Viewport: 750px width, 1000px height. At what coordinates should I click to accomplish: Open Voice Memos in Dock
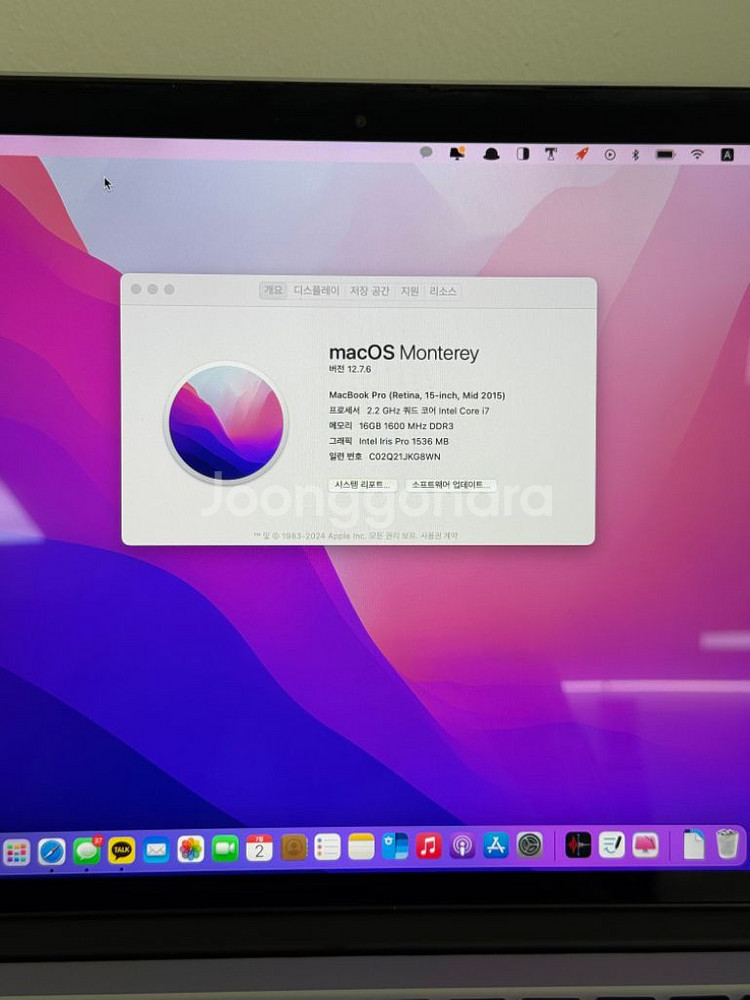pyautogui.click(x=578, y=845)
